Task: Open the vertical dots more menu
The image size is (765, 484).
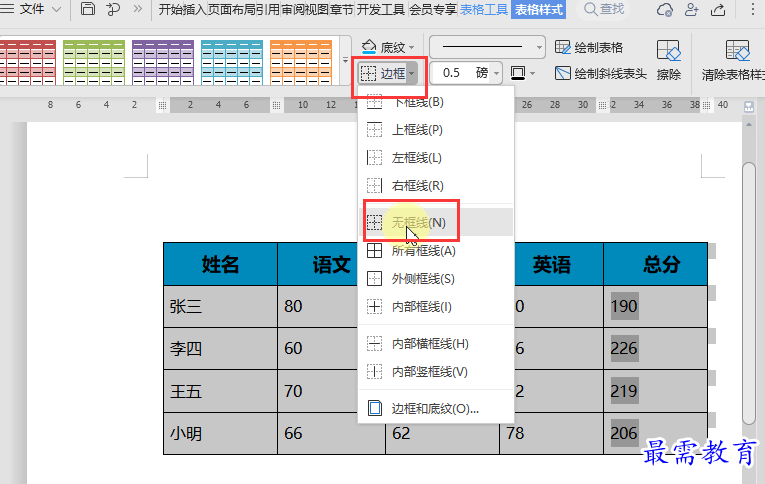Action: pos(752,9)
